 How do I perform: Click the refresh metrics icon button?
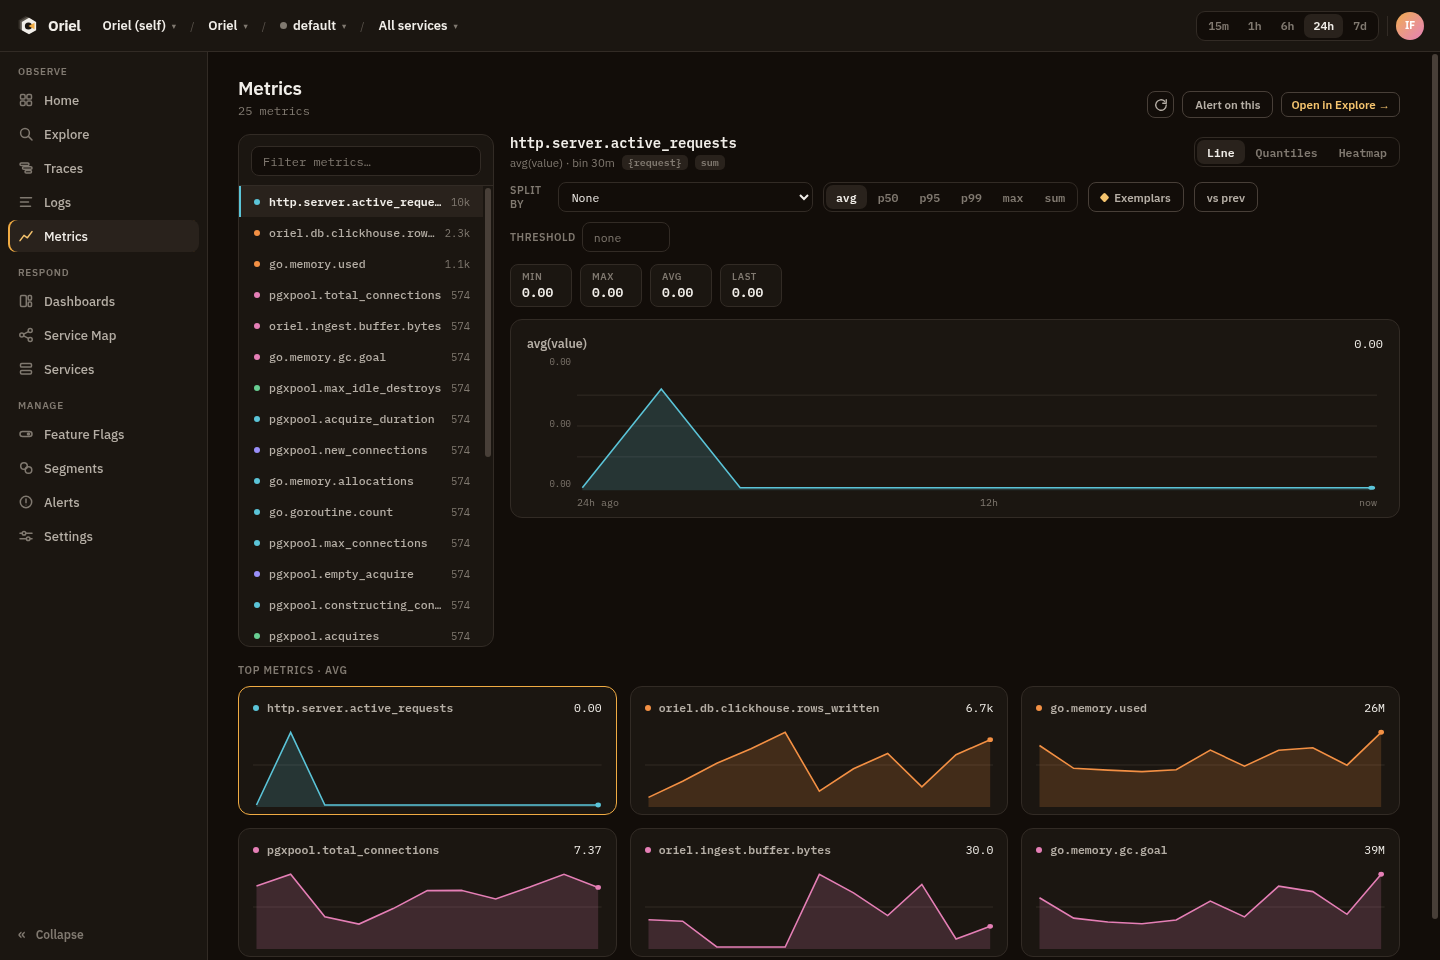coord(1160,105)
